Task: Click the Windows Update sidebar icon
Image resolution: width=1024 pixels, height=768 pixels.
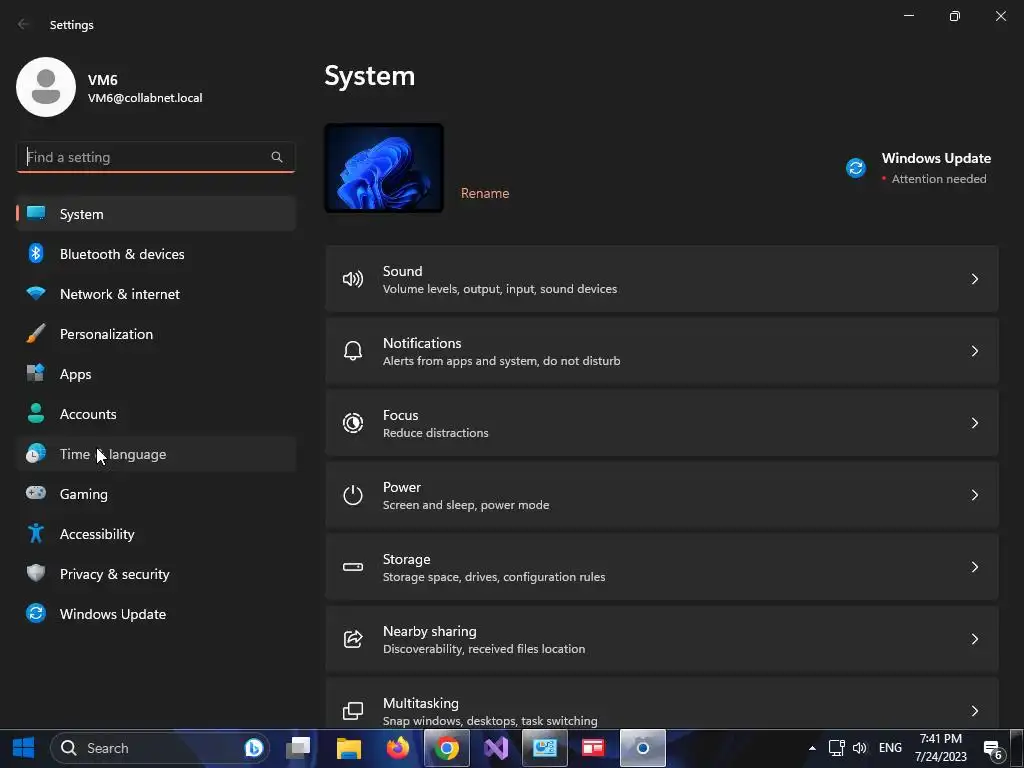Action: click(x=36, y=613)
